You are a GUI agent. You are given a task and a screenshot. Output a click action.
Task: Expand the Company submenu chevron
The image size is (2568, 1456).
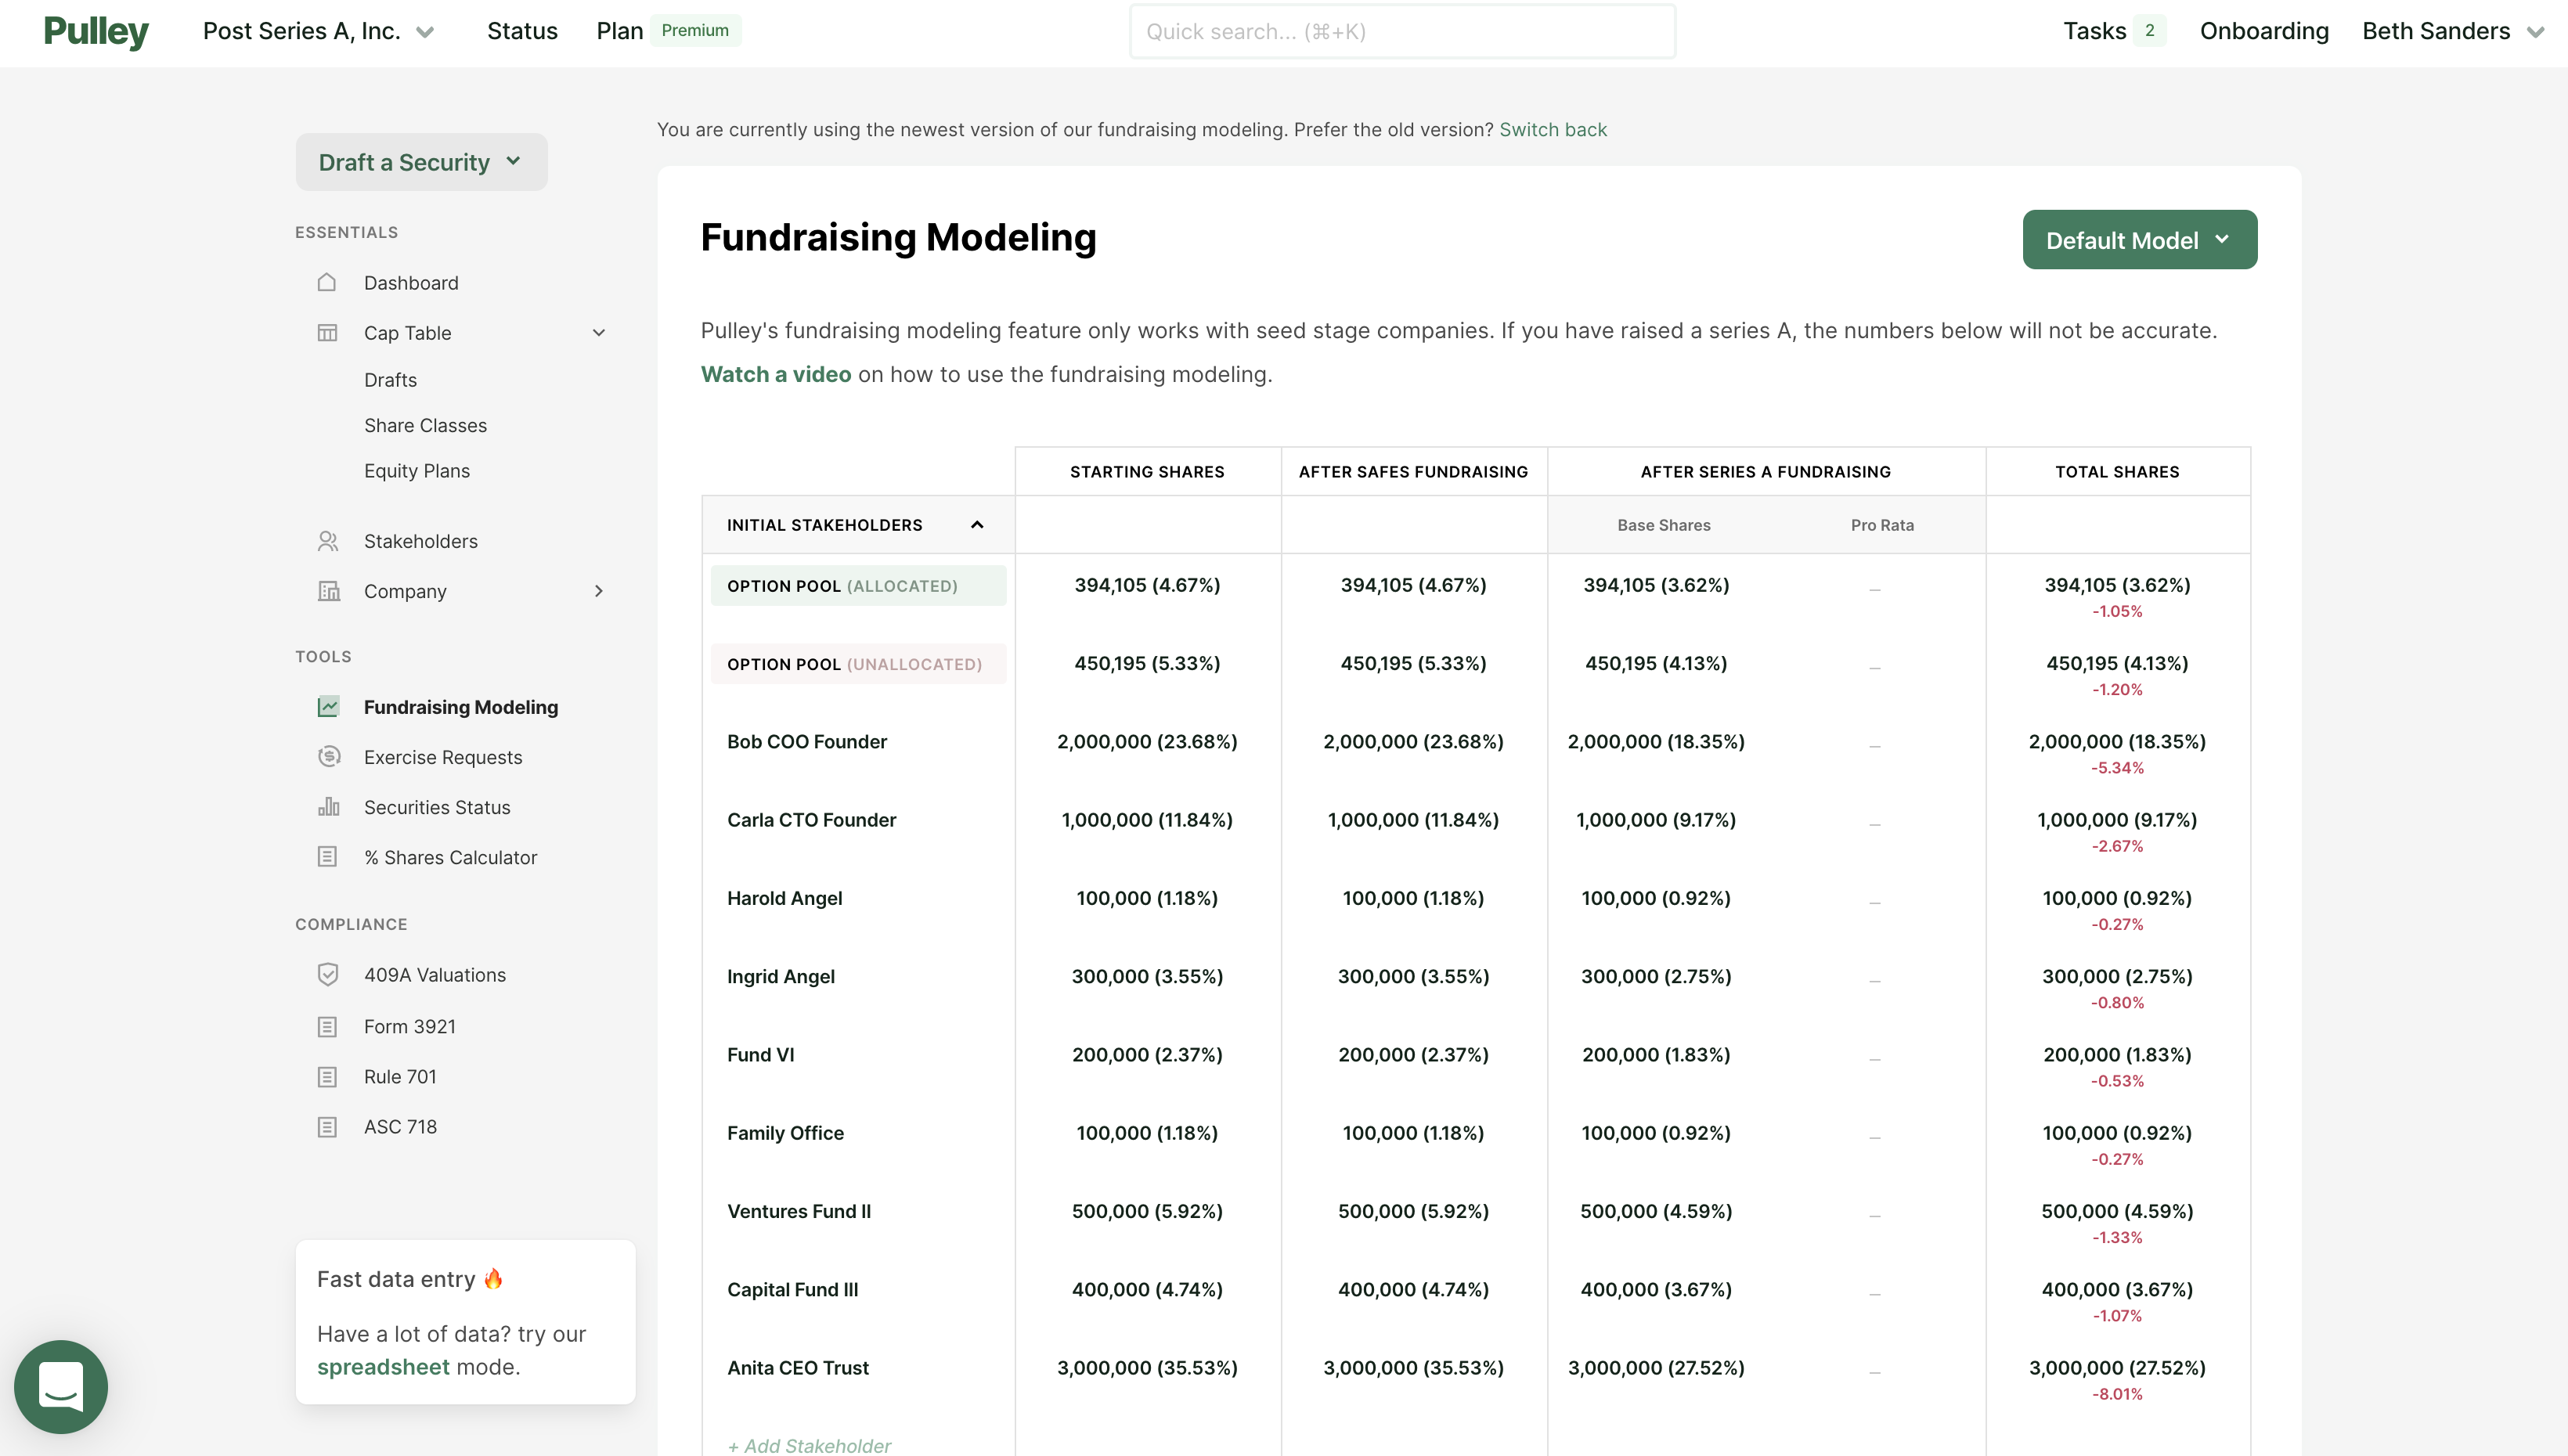click(x=598, y=591)
